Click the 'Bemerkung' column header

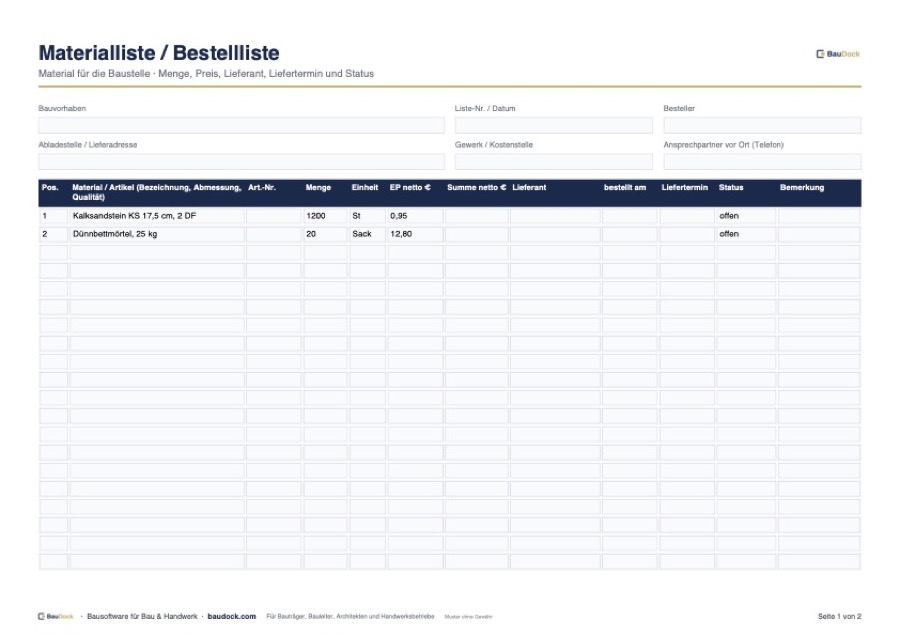[801, 188]
